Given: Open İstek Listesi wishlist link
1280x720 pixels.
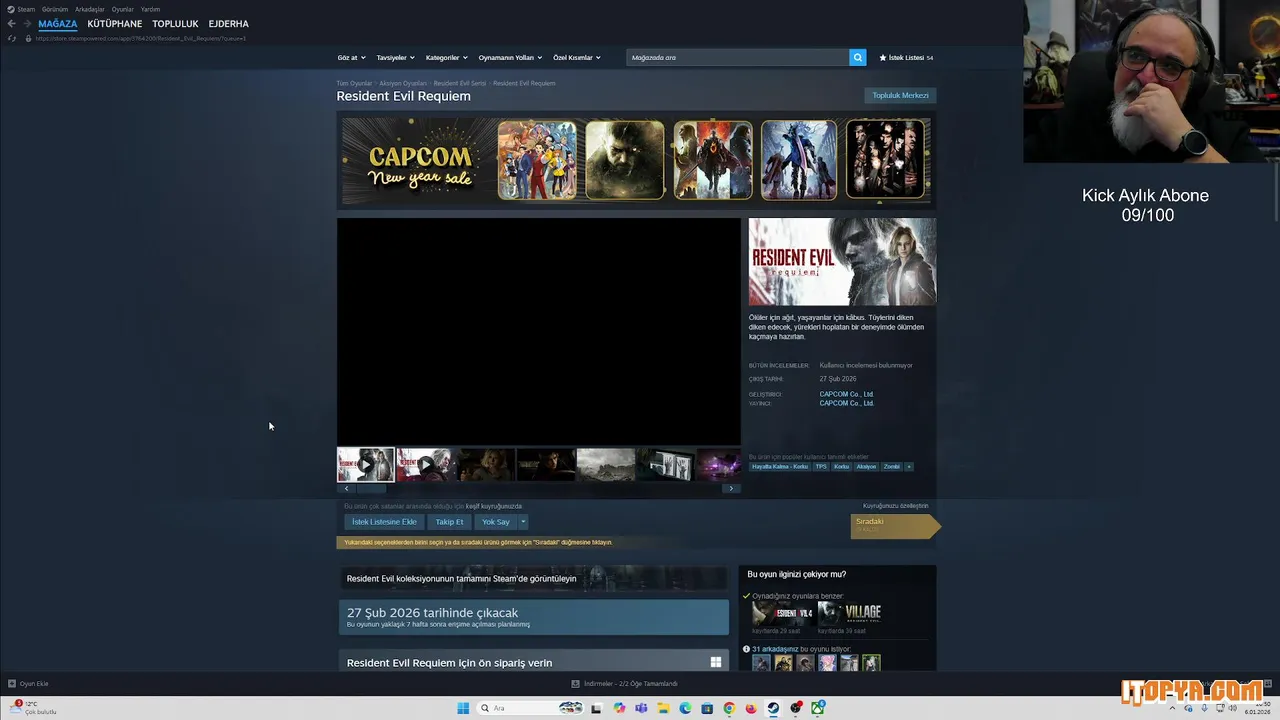Looking at the screenshot, I should (906, 57).
